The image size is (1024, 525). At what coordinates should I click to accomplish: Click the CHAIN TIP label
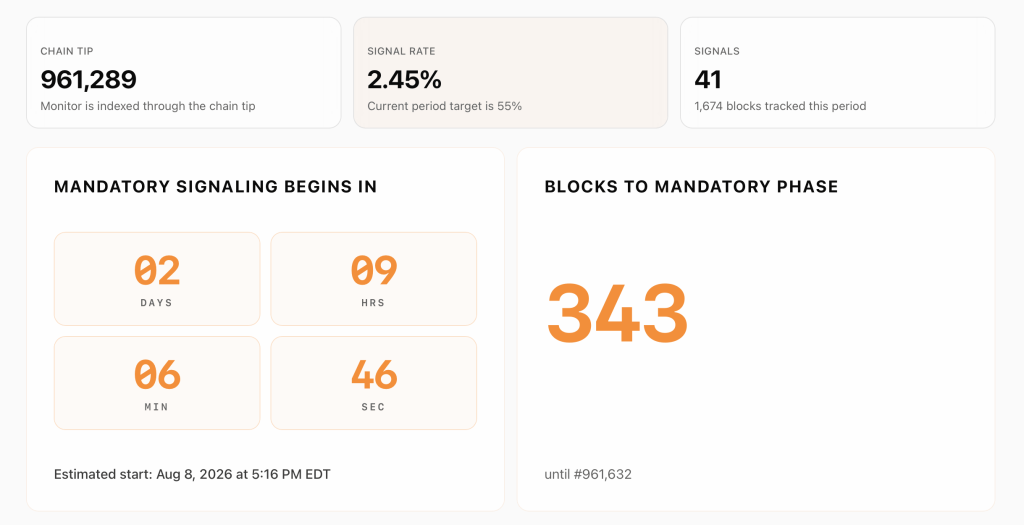point(67,51)
